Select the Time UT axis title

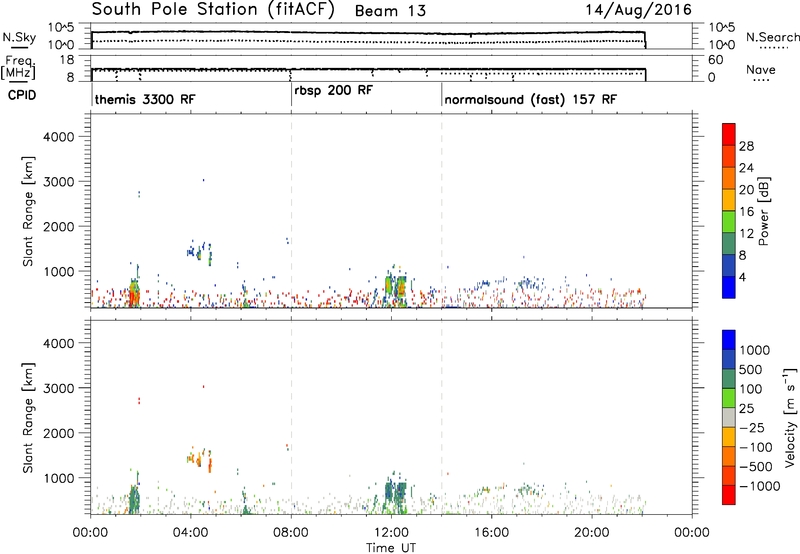391,548
